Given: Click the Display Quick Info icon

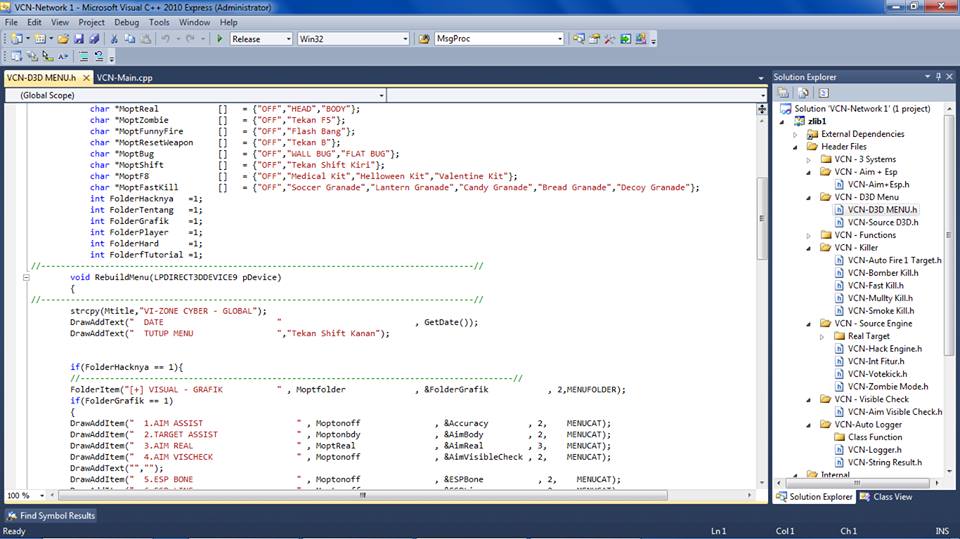Looking at the screenshot, I should point(48,56).
